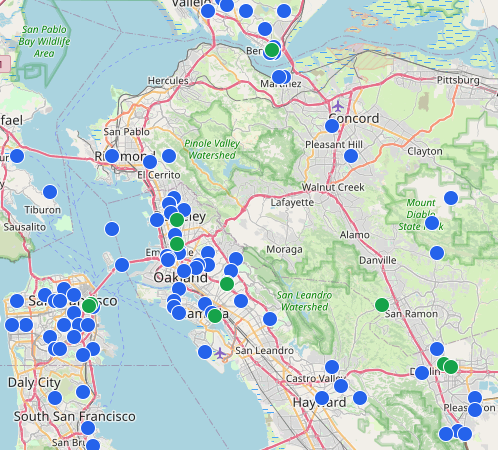Click the Walnut Creek label
This screenshot has height=450, width=498.
pyautogui.click(x=333, y=187)
